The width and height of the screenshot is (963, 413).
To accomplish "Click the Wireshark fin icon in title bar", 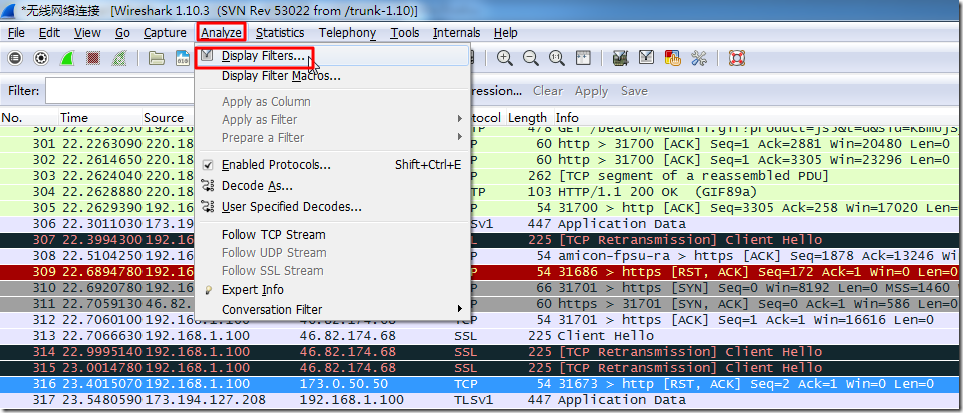I will tap(10, 10).
